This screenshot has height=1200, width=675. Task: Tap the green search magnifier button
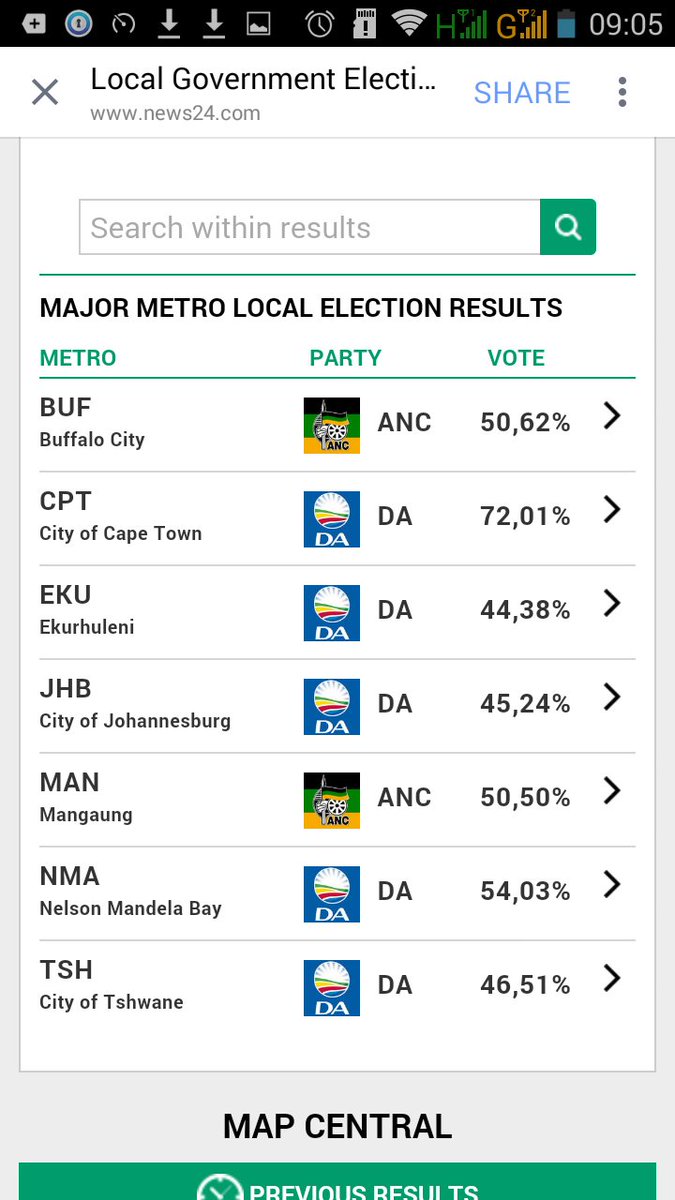(x=568, y=227)
